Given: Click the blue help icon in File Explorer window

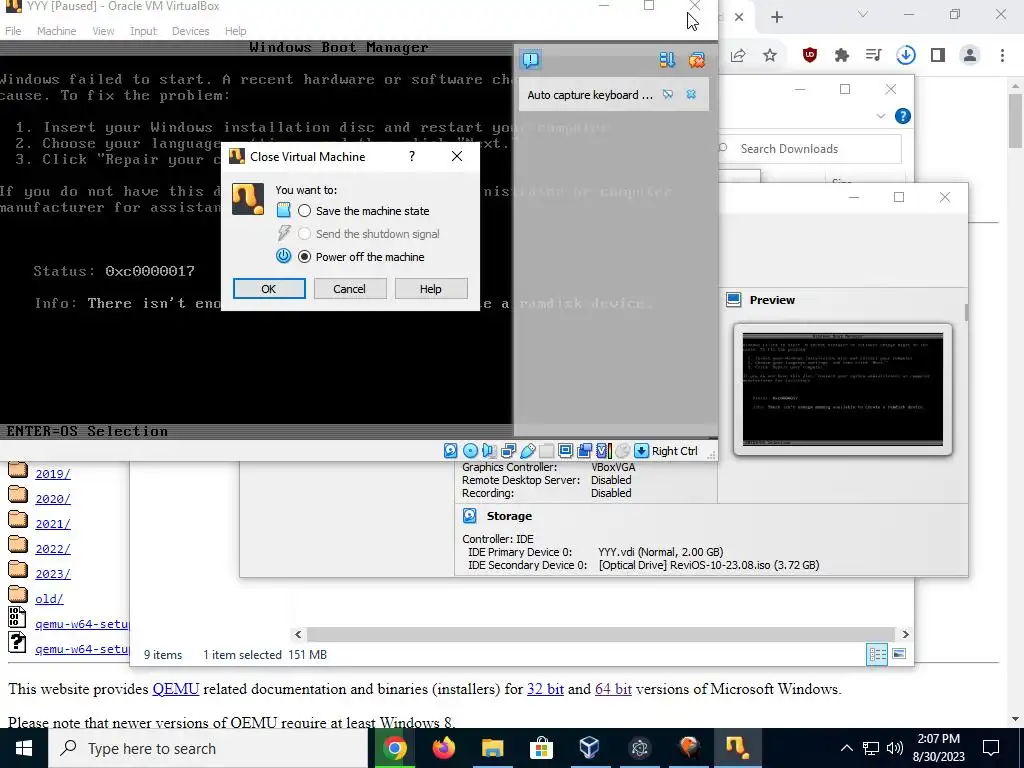Looking at the screenshot, I should pyautogui.click(x=903, y=116).
